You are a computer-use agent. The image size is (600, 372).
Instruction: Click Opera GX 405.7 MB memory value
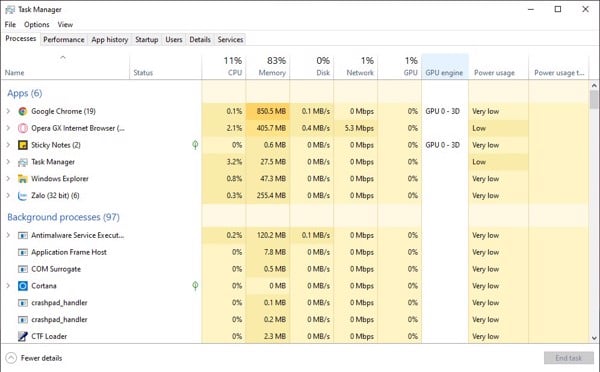click(x=271, y=128)
